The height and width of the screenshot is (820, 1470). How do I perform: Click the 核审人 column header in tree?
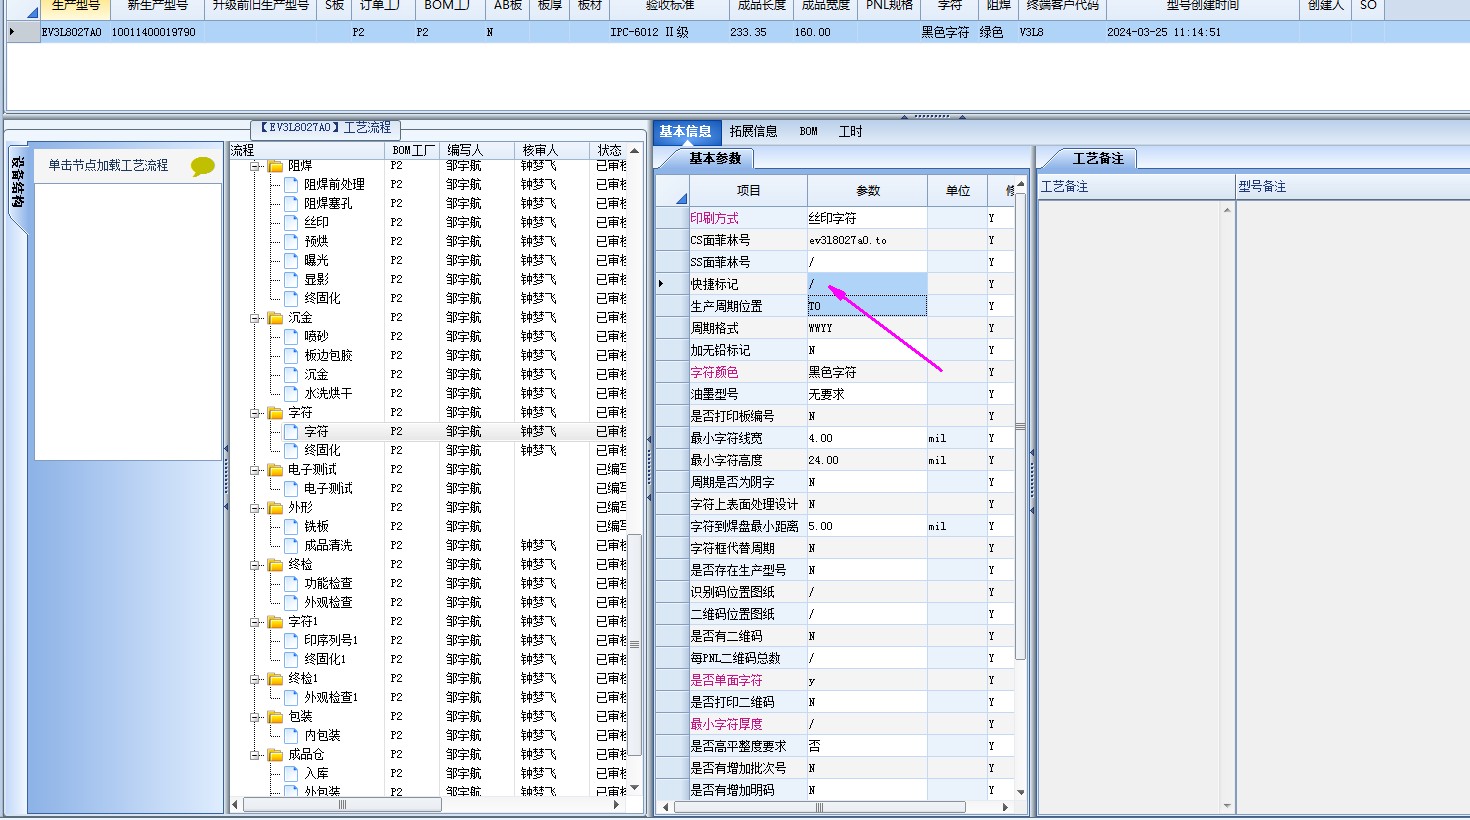tap(552, 150)
